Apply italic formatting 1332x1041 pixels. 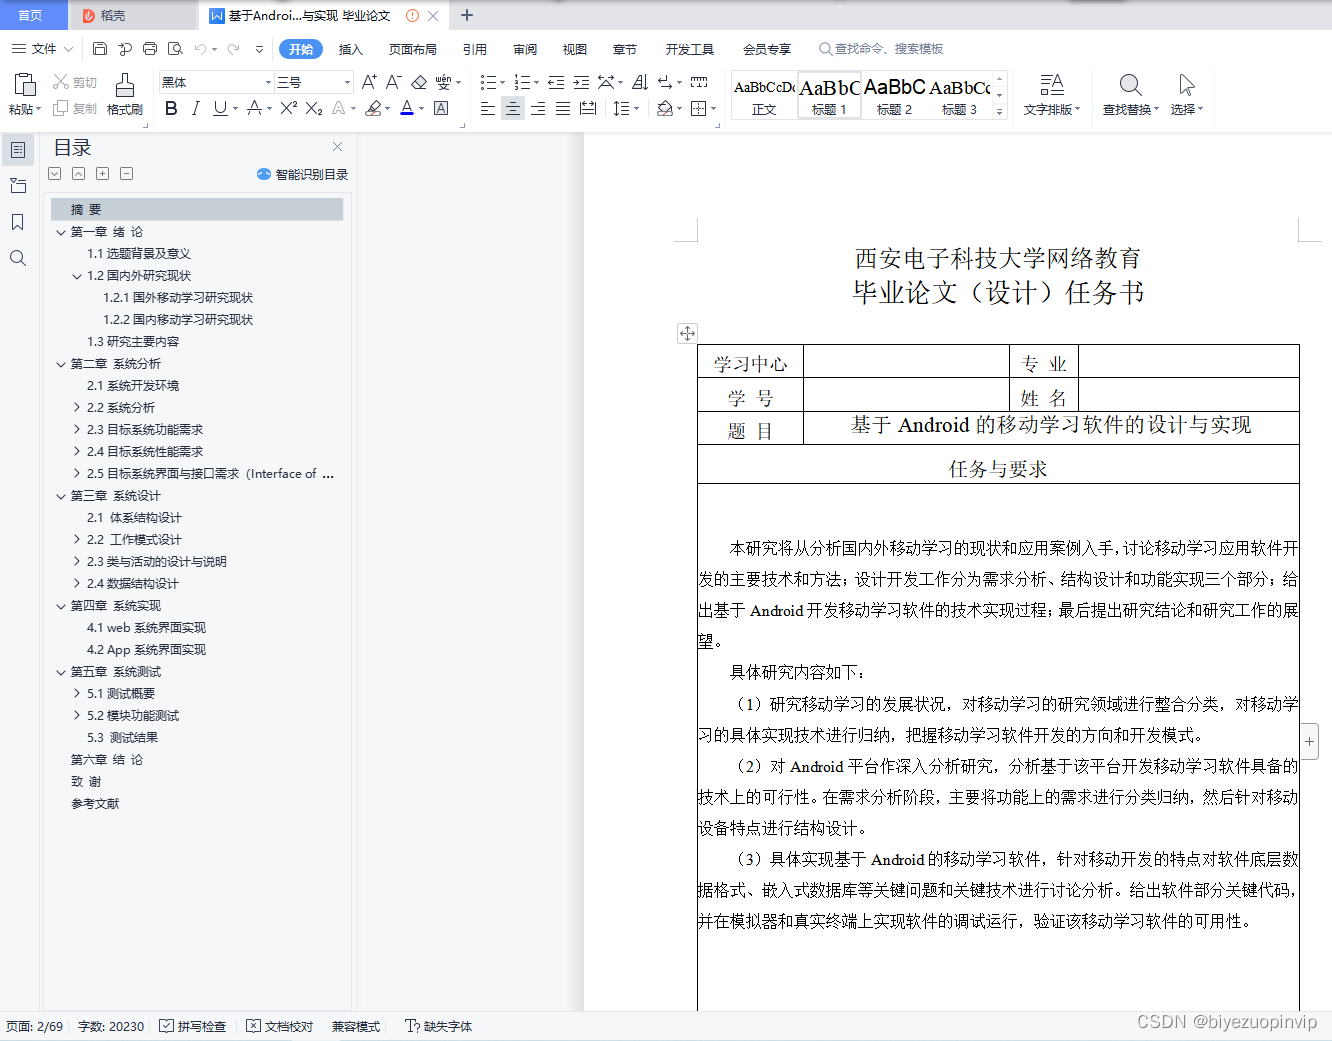tap(195, 108)
